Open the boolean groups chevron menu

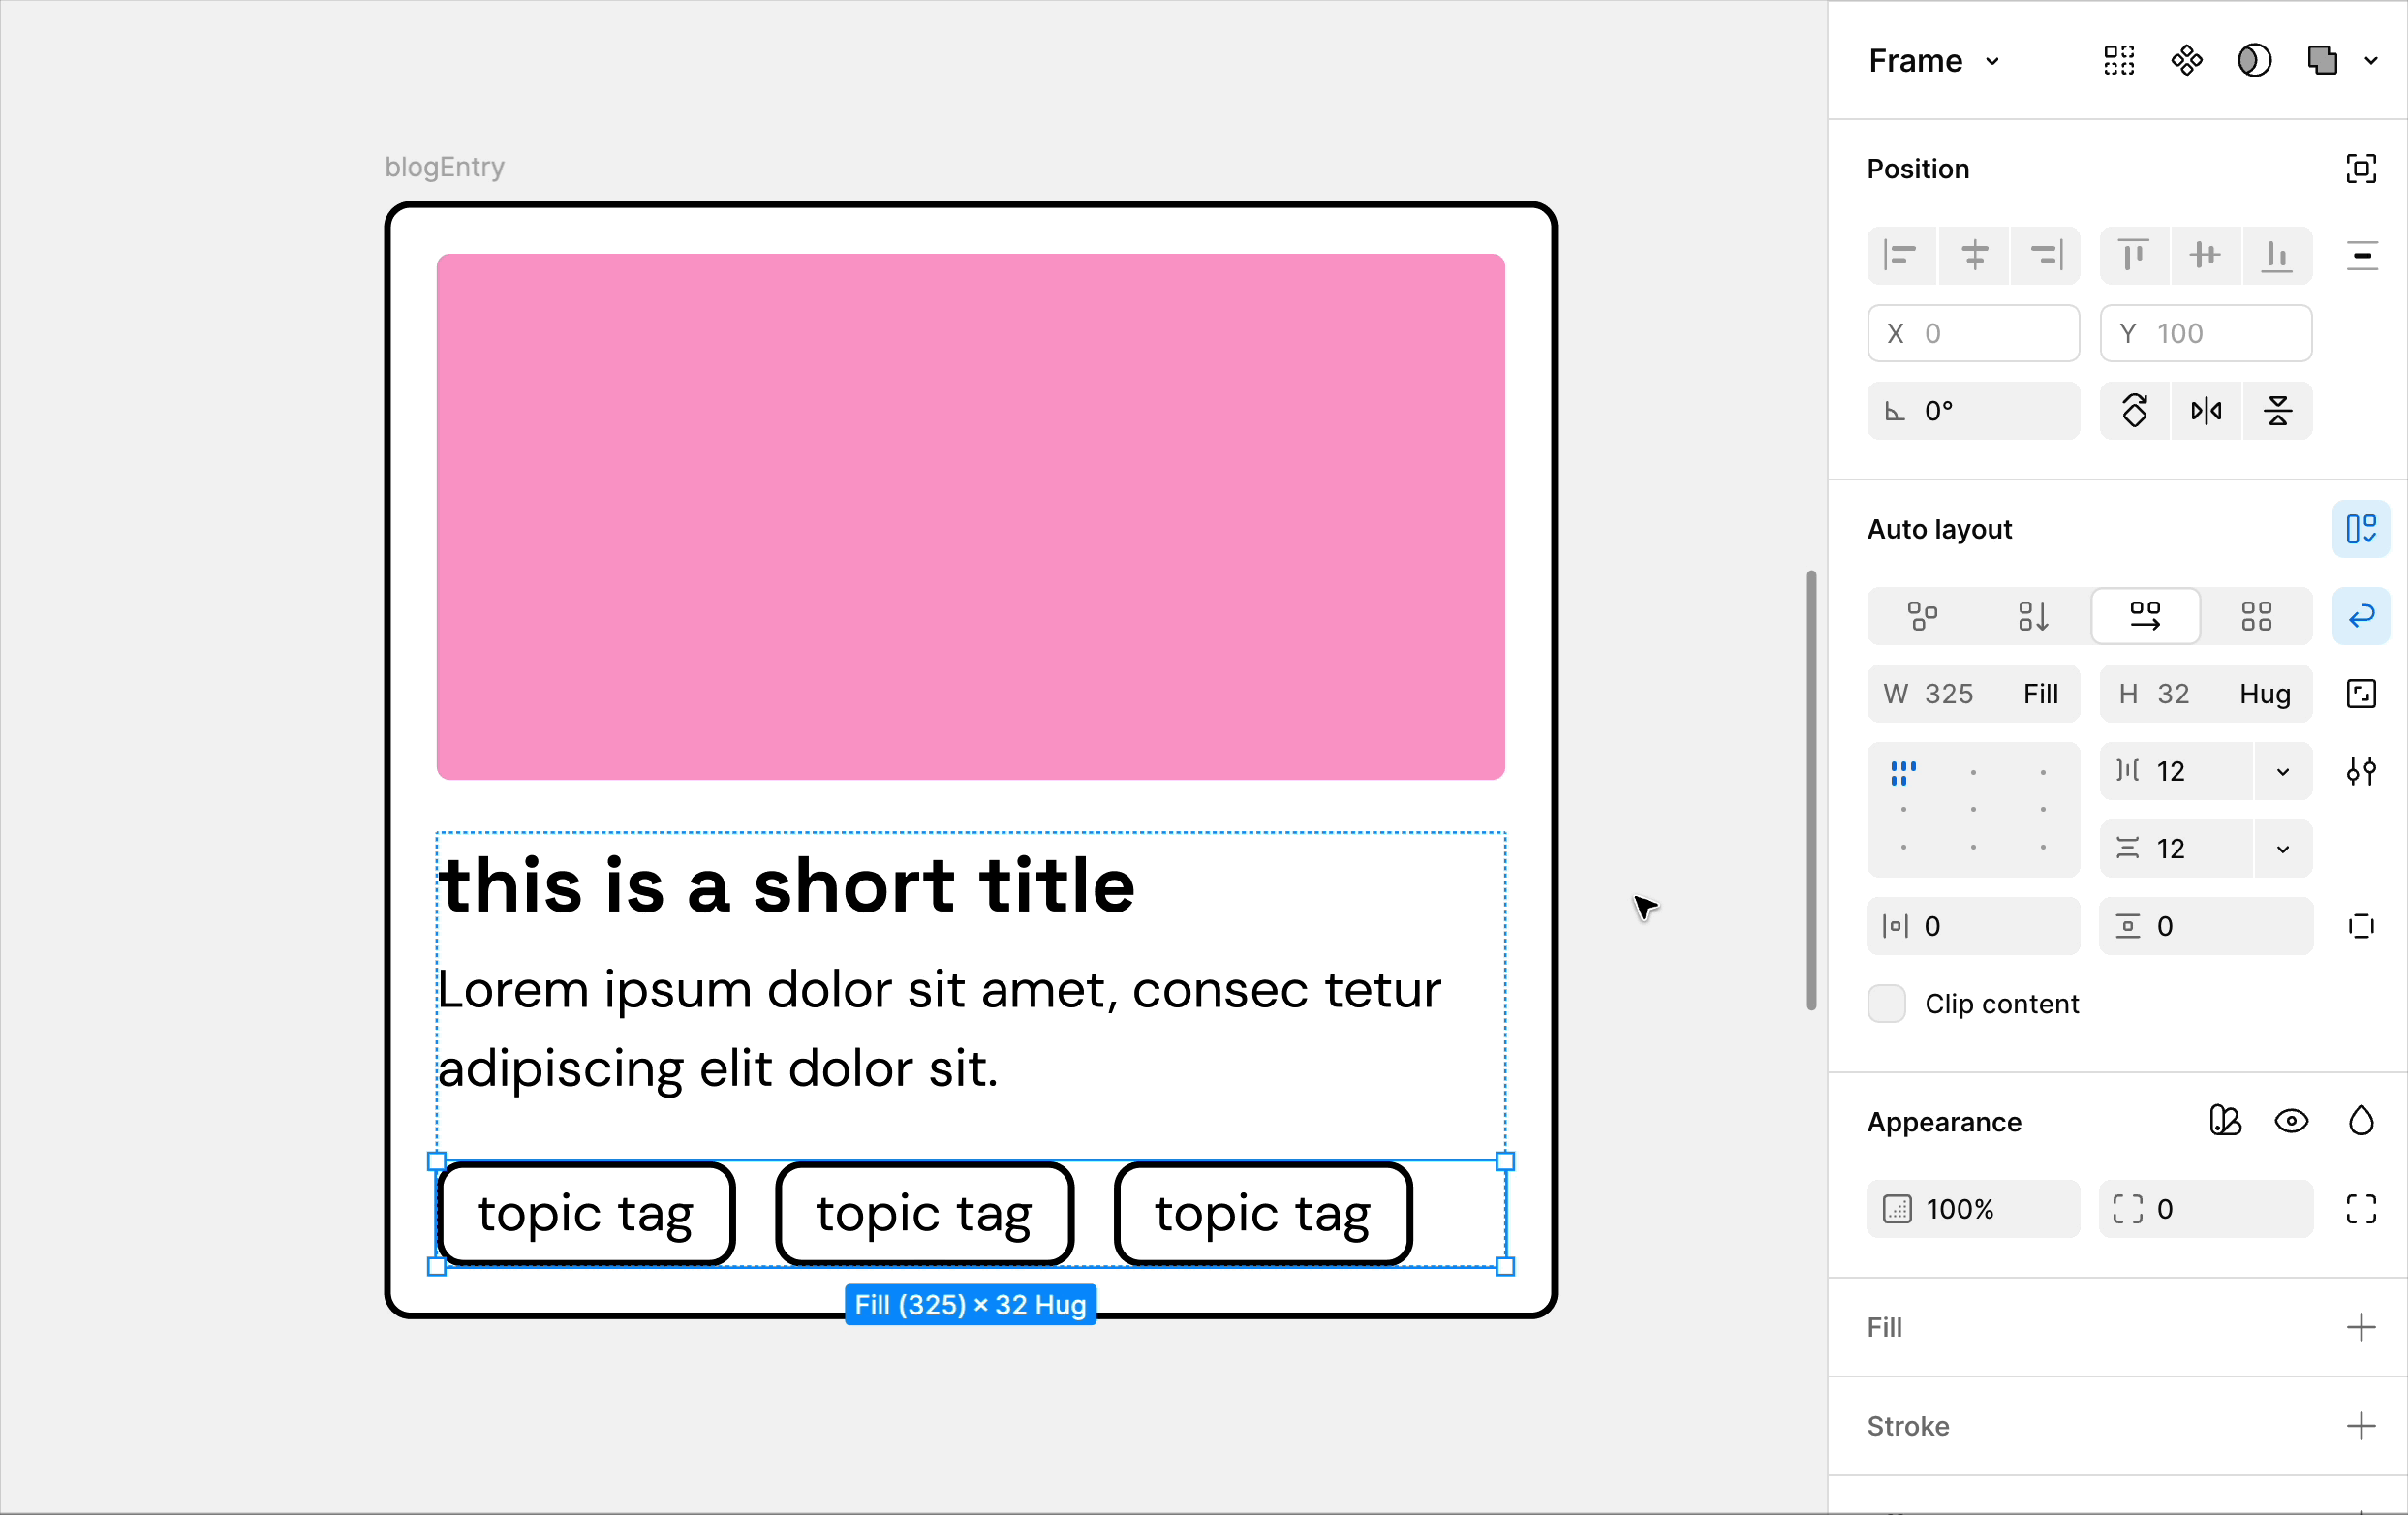point(2372,60)
